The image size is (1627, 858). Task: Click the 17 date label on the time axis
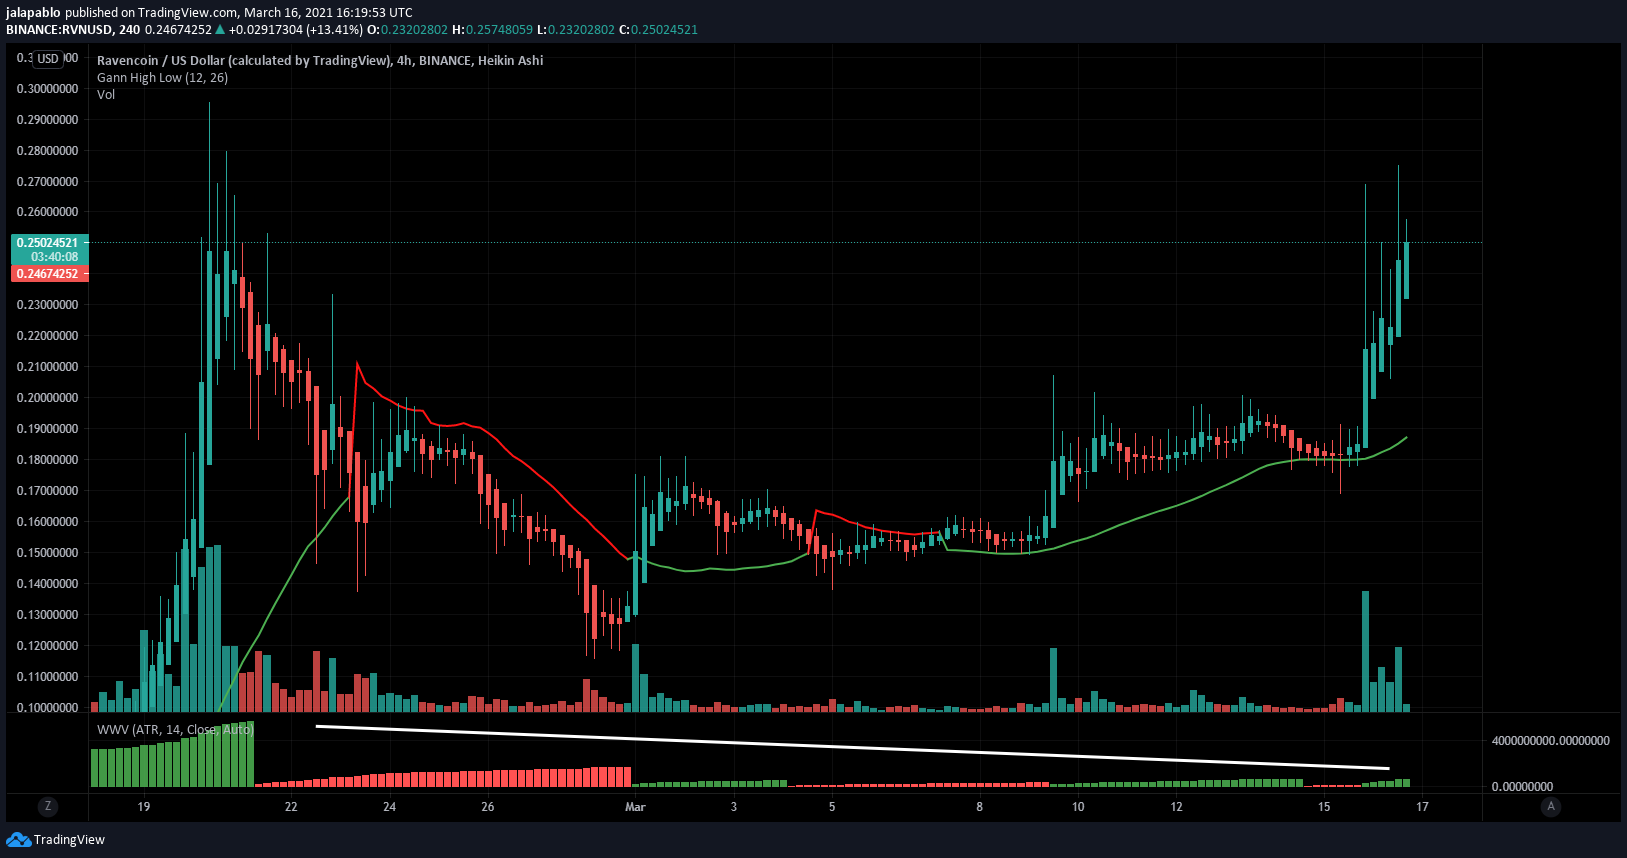[x=1422, y=807]
